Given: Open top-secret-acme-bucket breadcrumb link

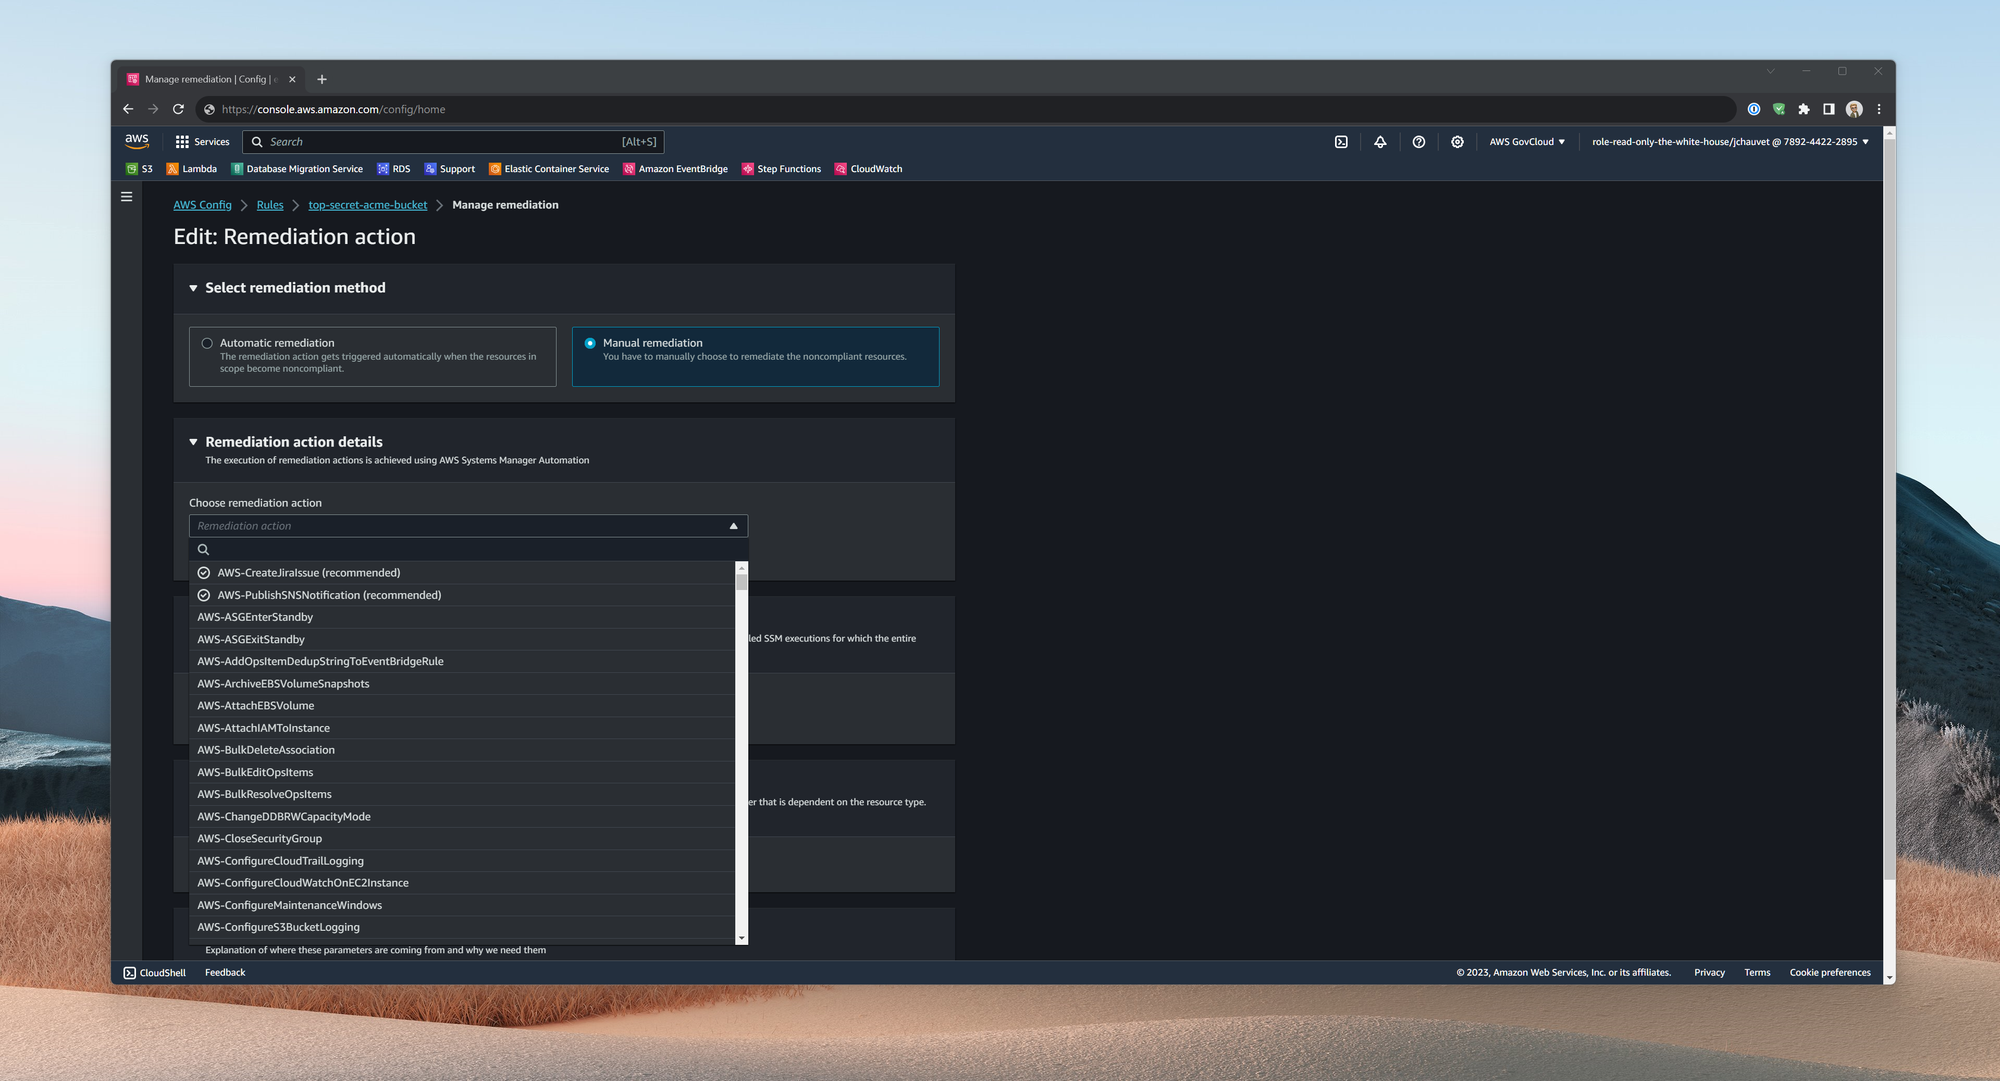Looking at the screenshot, I should pyautogui.click(x=367, y=205).
